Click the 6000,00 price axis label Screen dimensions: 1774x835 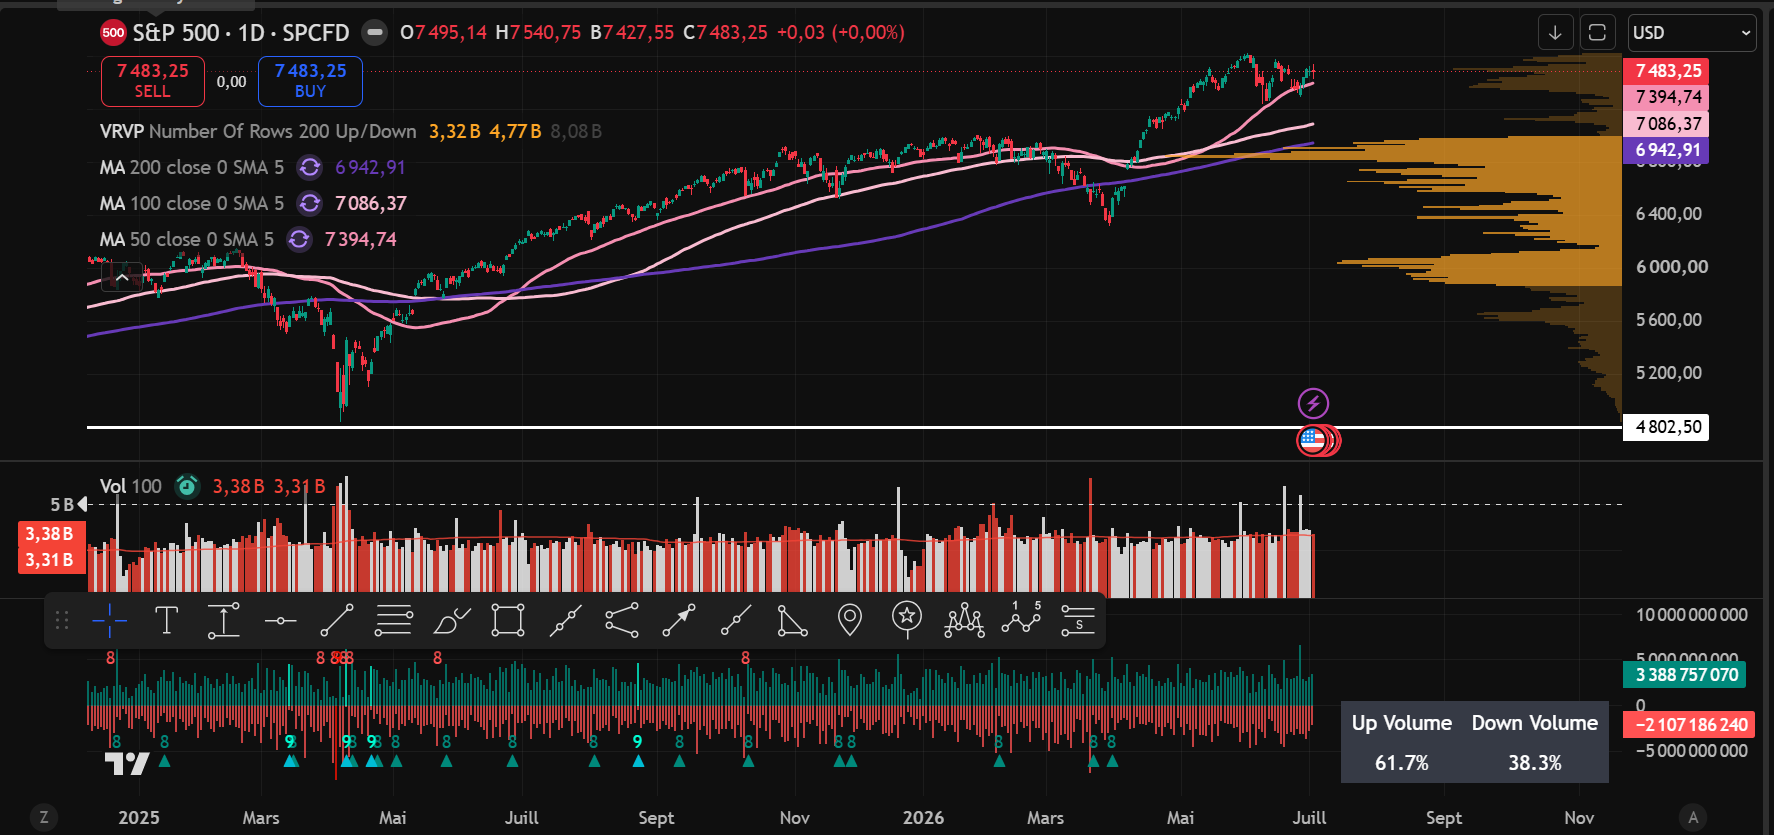point(1671,267)
